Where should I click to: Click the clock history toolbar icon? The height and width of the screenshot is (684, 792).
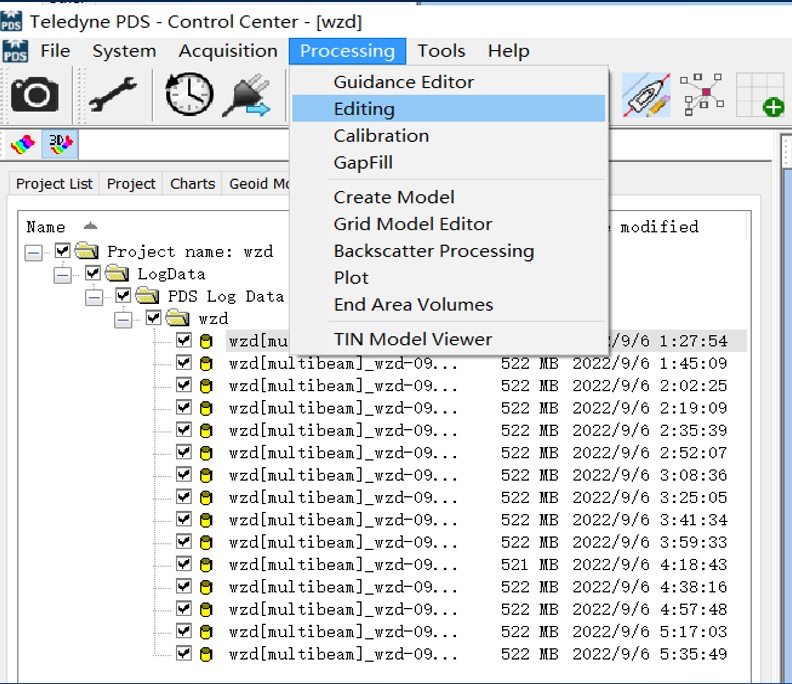pos(189,94)
